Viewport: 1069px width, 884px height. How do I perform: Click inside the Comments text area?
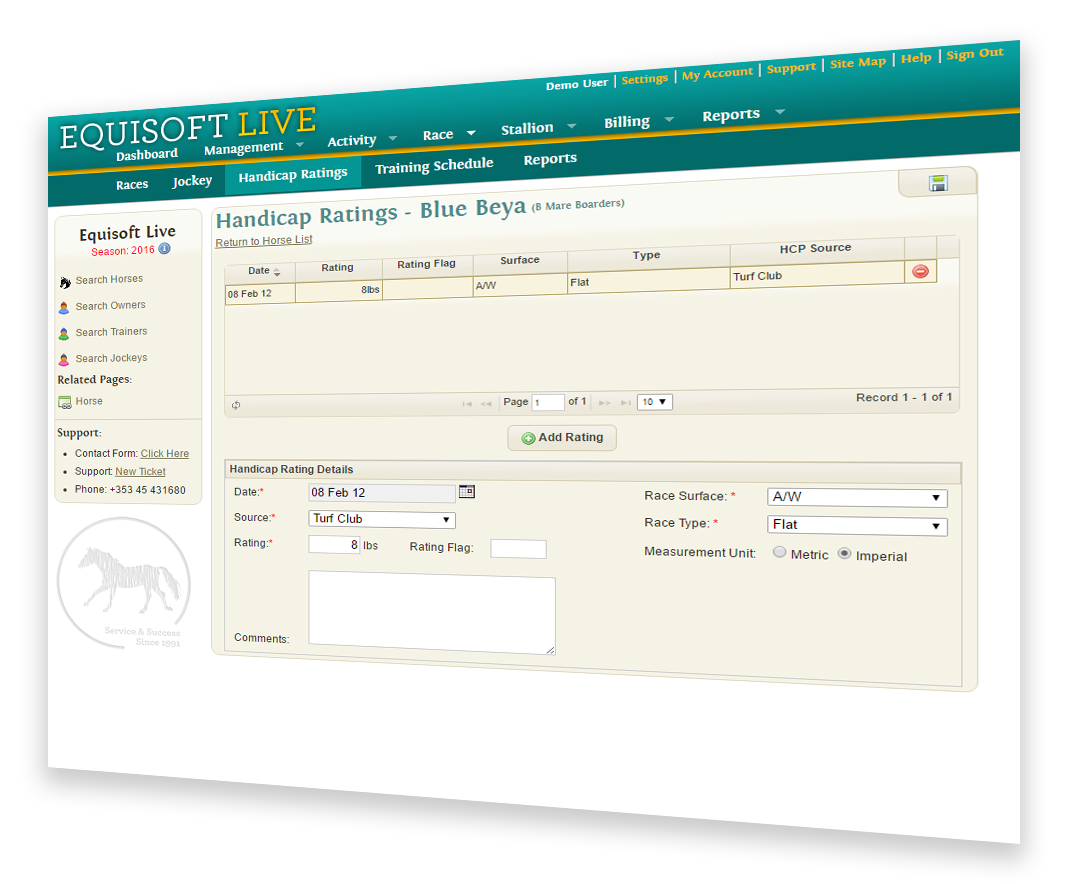tap(432, 612)
